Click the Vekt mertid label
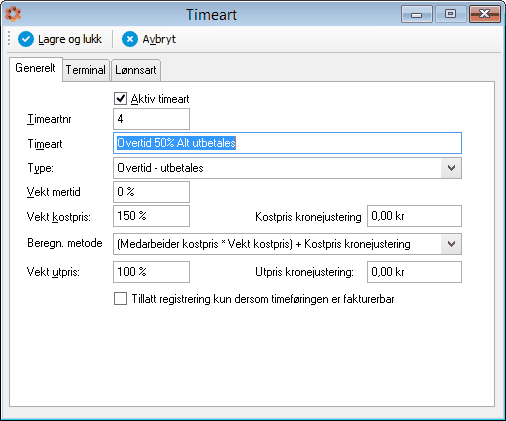 pyautogui.click(x=53, y=192)
